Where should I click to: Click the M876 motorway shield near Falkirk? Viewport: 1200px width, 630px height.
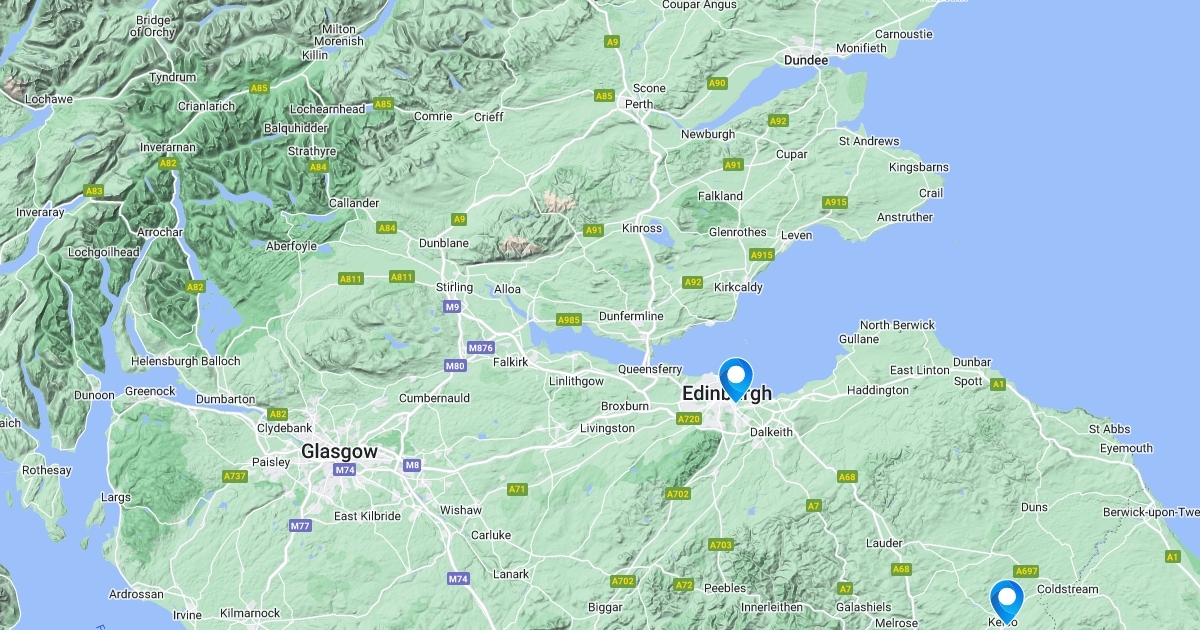click(x=481, y=348)
